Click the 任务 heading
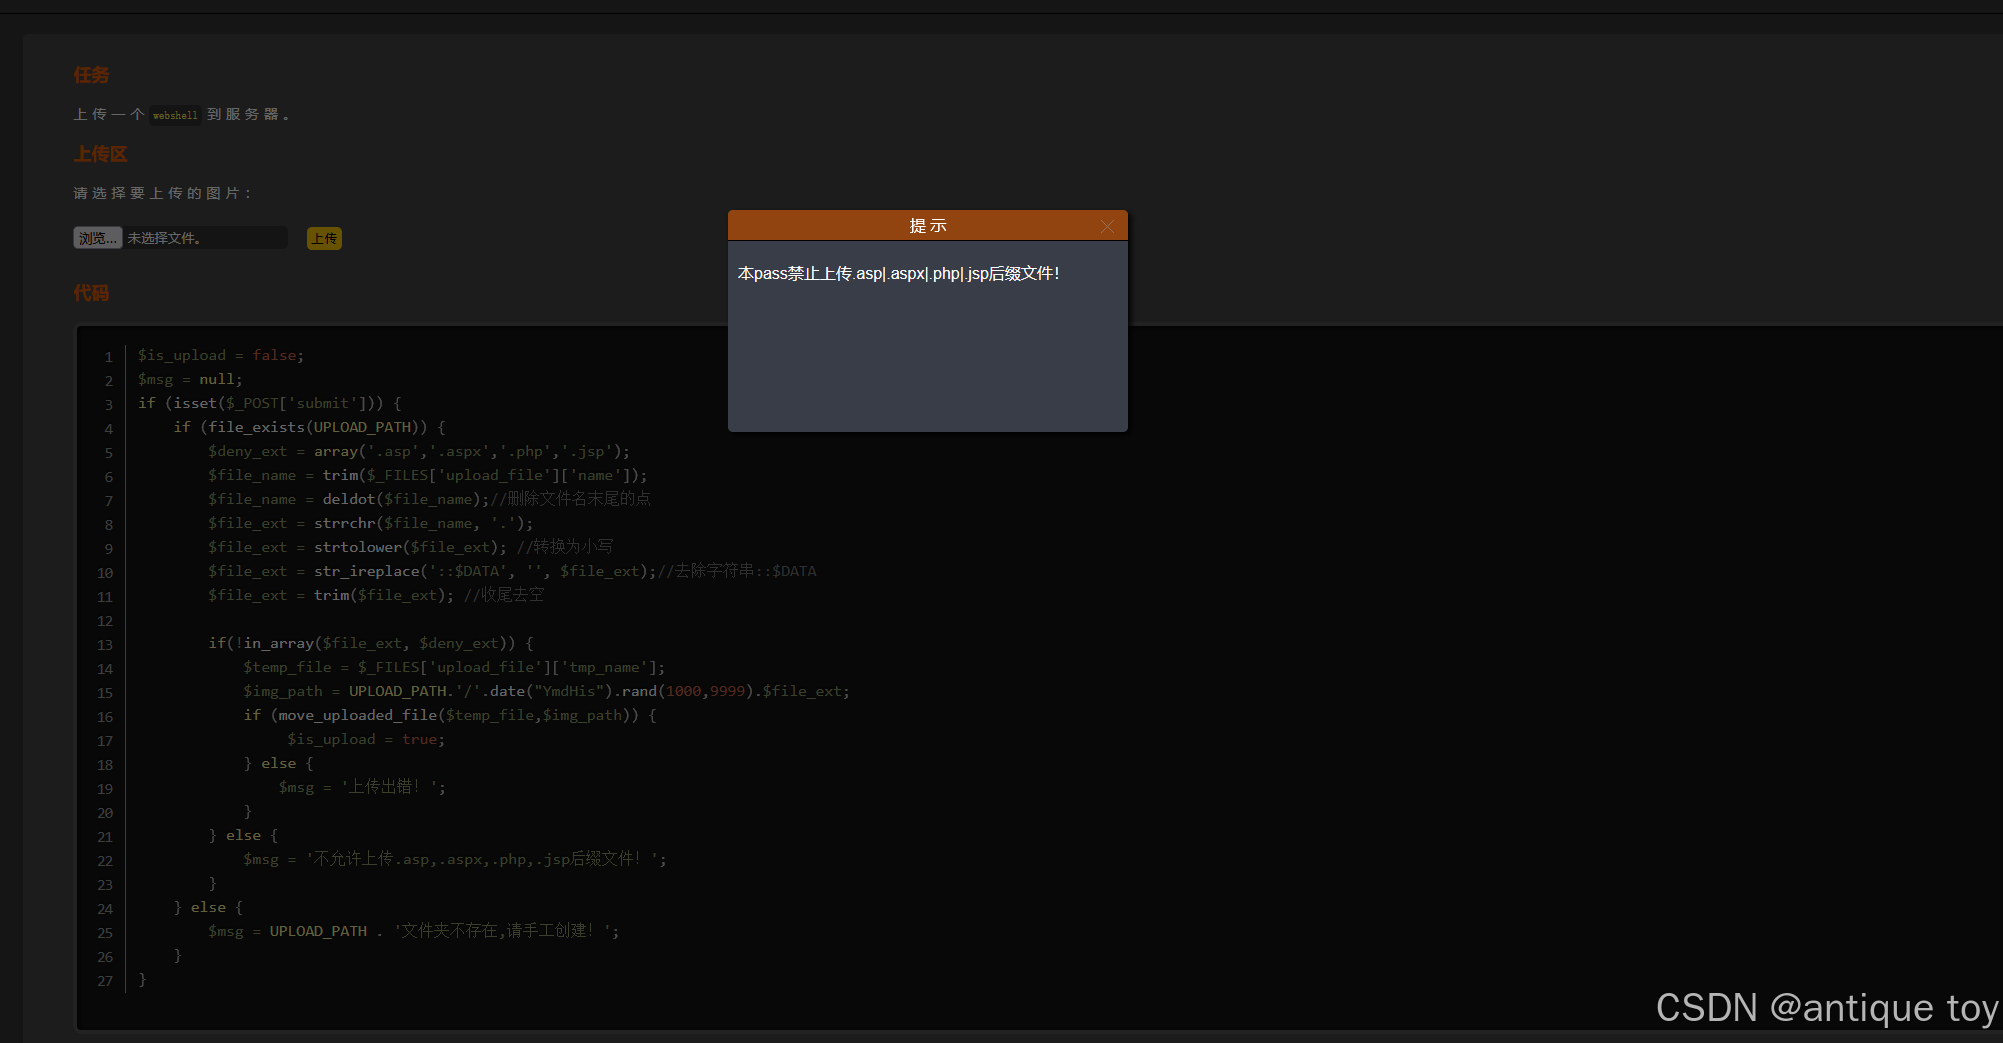This screenshot has width=2003, height=1043. click(91, 75)
